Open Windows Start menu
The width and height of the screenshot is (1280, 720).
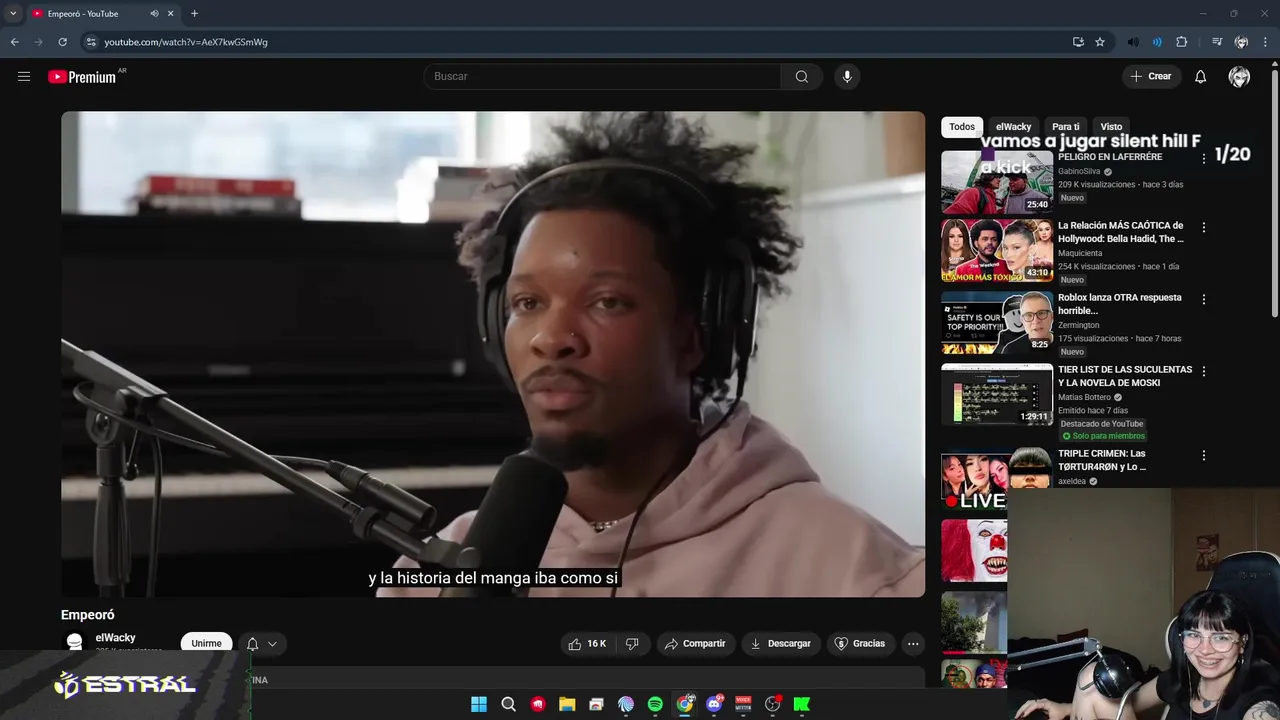479,704
